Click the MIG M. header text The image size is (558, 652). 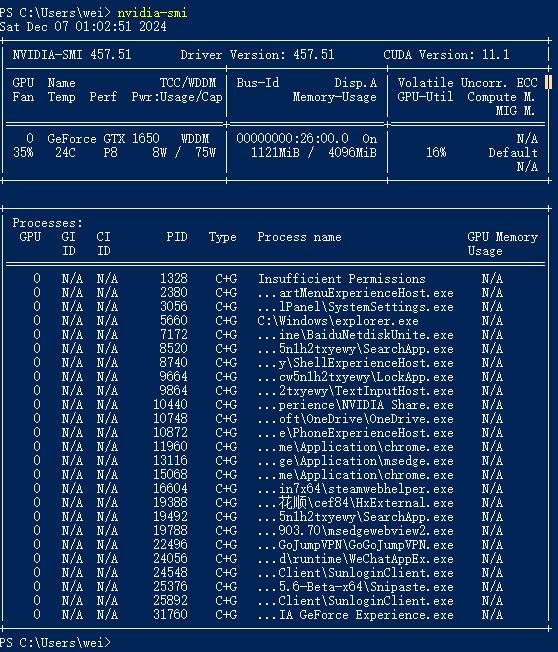tap(515, 111)
